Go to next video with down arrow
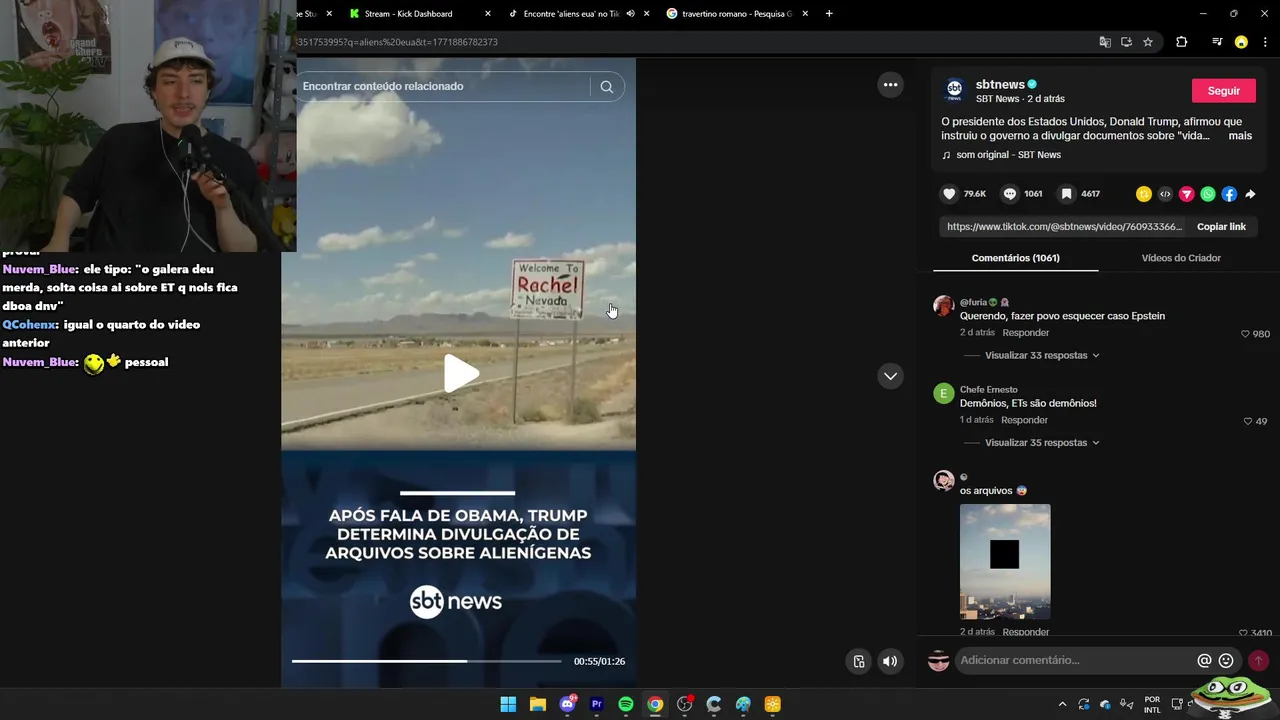The image size is (1280, 720). coord(890,376)
